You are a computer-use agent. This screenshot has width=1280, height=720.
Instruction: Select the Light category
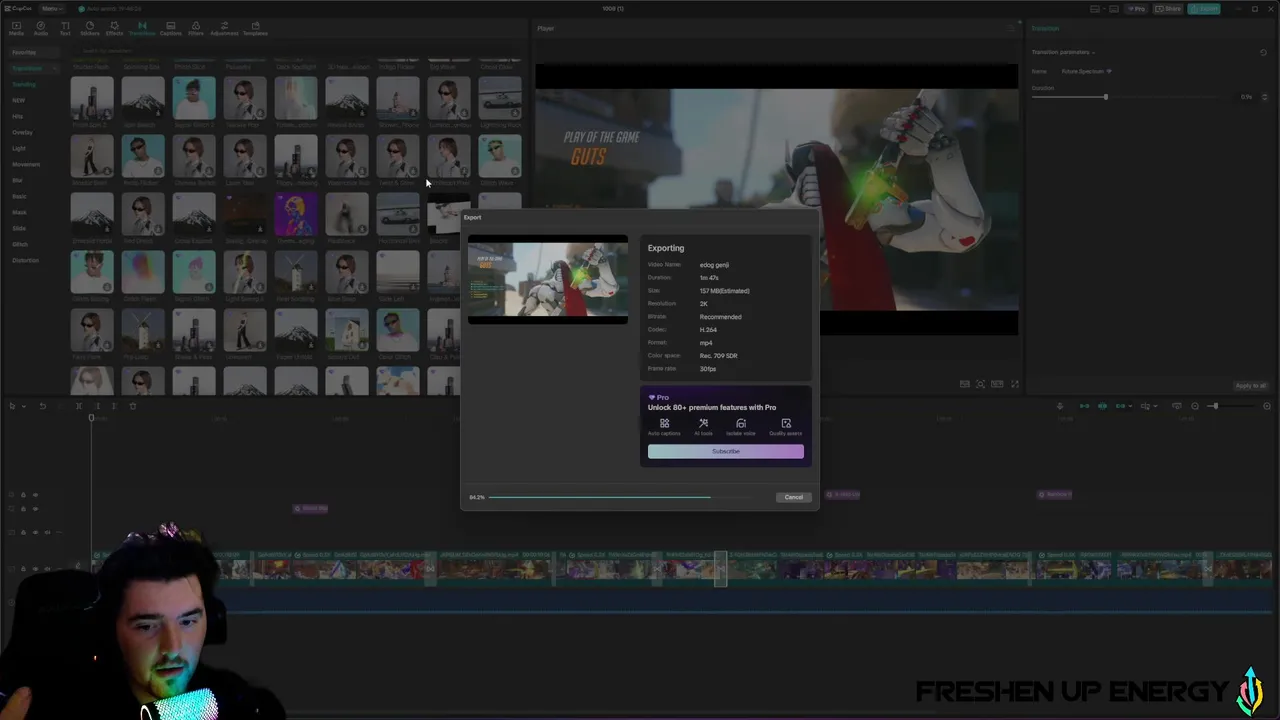point(19,148)
